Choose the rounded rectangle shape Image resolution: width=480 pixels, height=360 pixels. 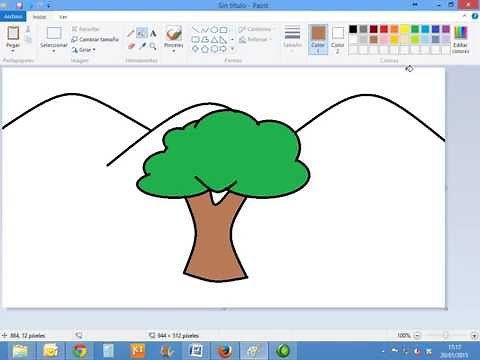pyautogui.click(x=196, y=40)
